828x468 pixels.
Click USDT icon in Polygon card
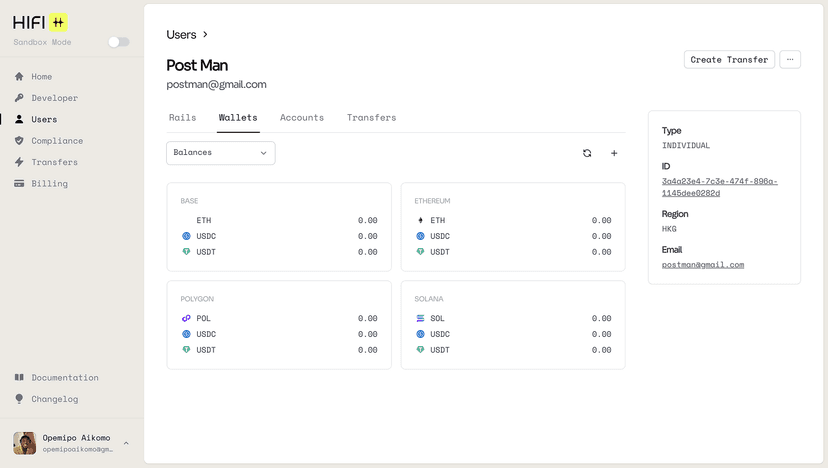click(x=186, y=350)
